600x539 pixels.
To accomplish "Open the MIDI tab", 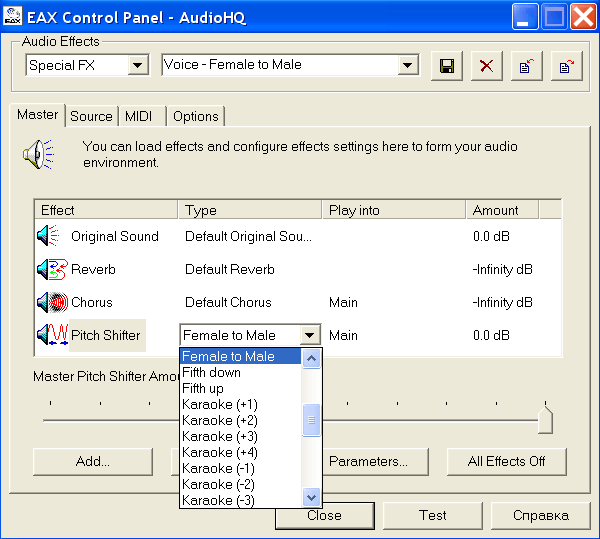I will pos(139,116).
